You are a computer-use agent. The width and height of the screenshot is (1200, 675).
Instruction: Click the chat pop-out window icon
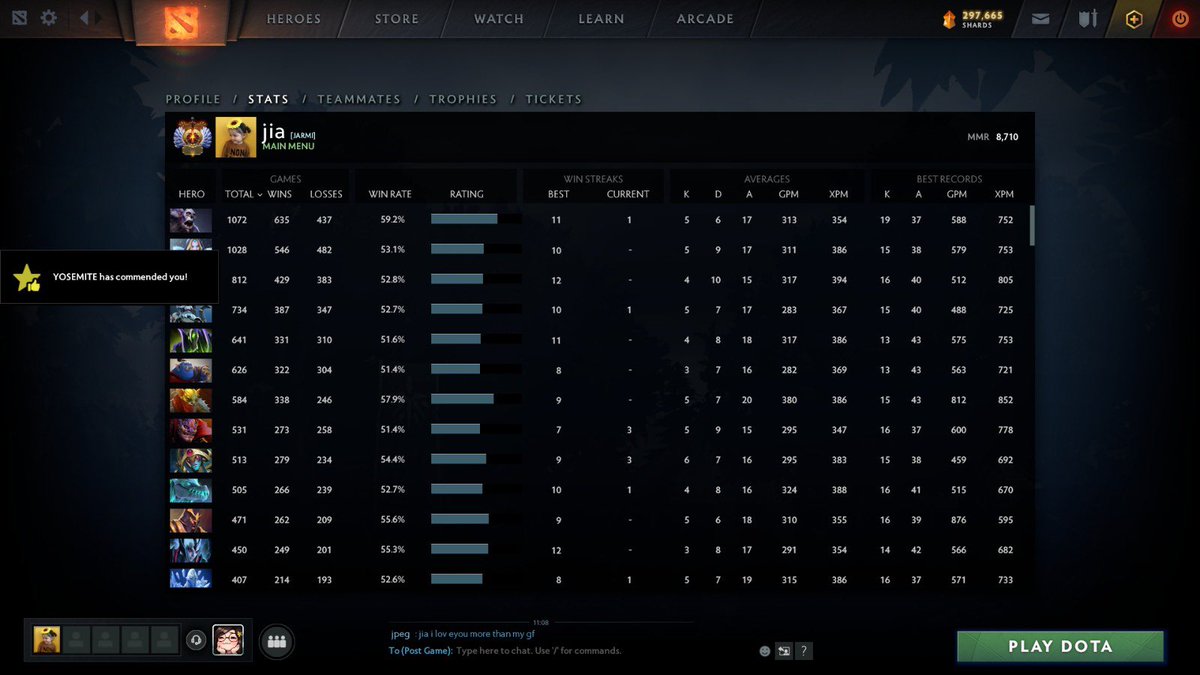click(x=784, y=651)
